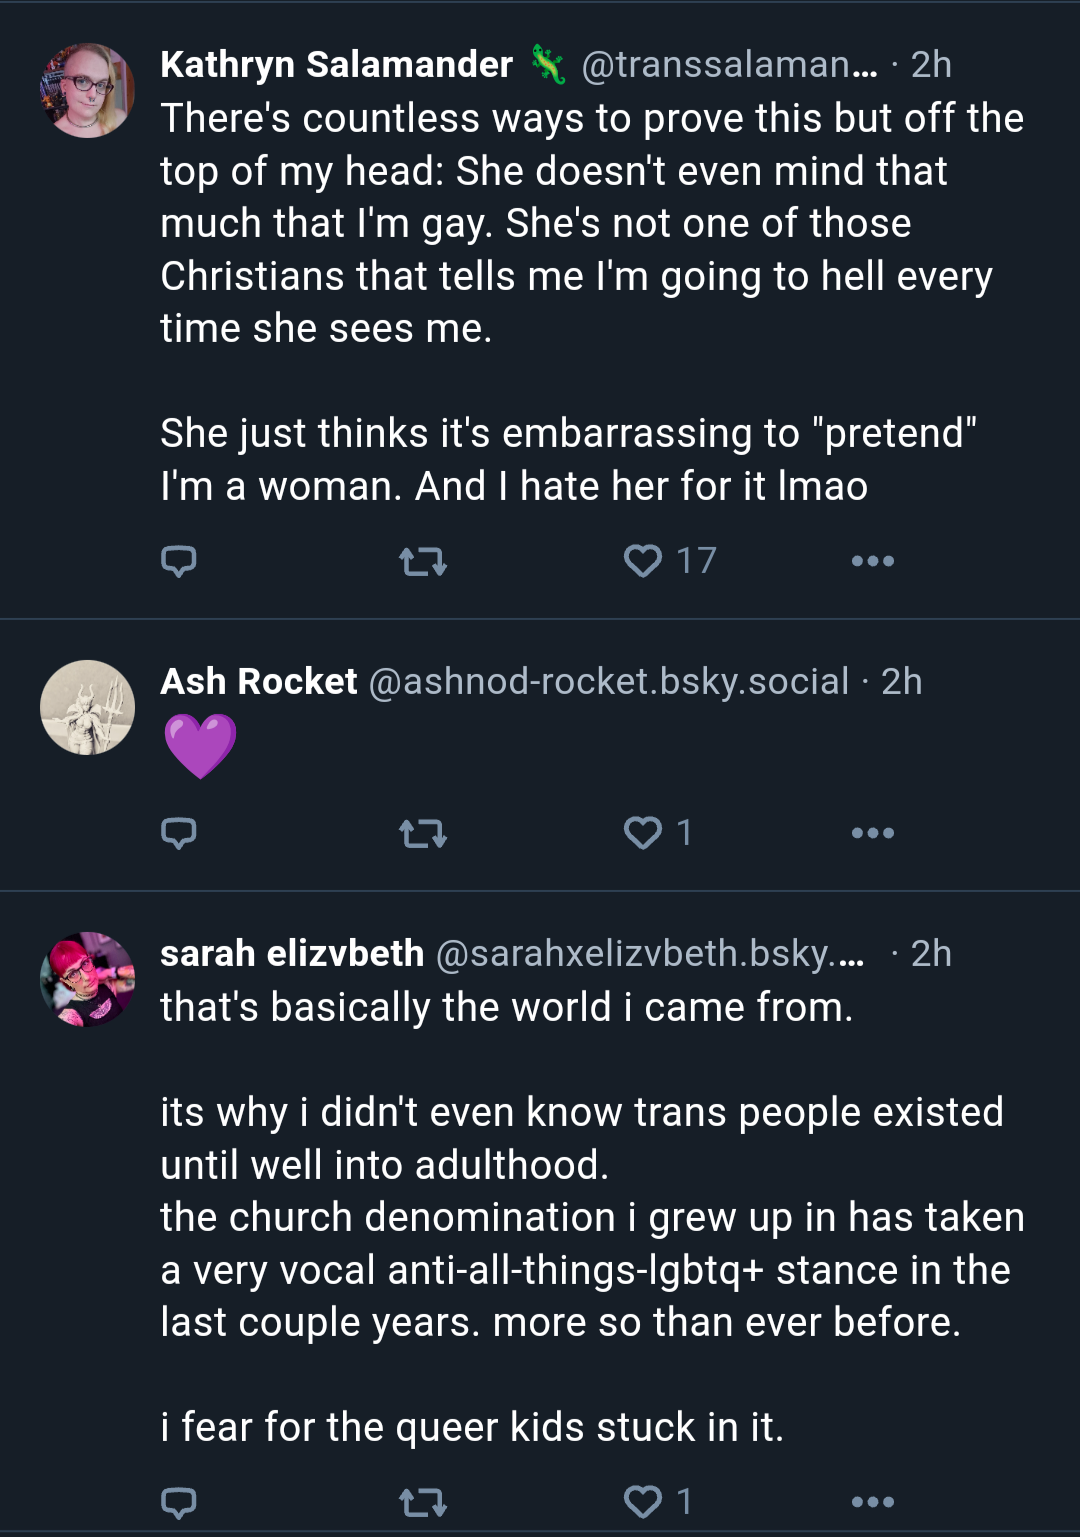Image resolution: width=1080 pixels, height=1537 pixels.
Task: Repost Ash Rocket's purple heart post
Action: click(x=423, y=833)
